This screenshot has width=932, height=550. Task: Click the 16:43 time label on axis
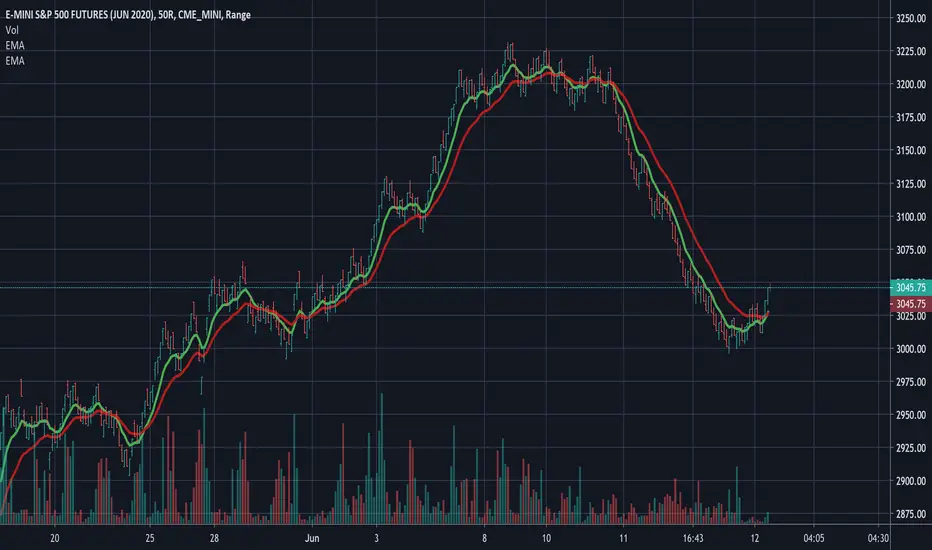click(x=693, y=538)
